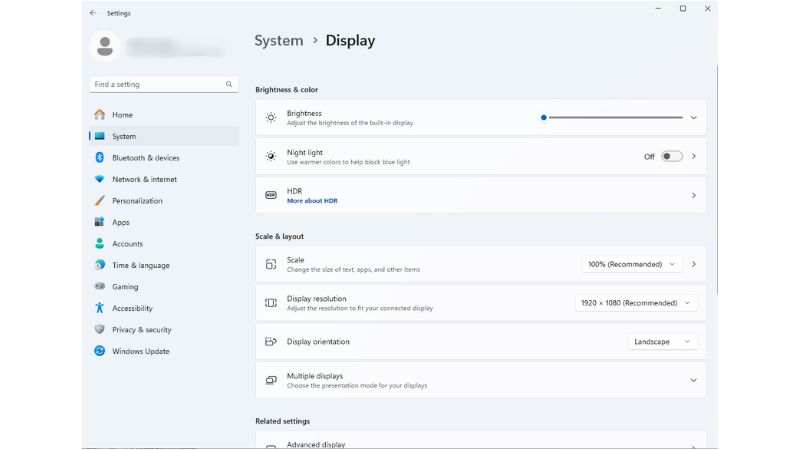Open the Apps settings page
This screenshot has width=800, height=450.
coord(120,222)
